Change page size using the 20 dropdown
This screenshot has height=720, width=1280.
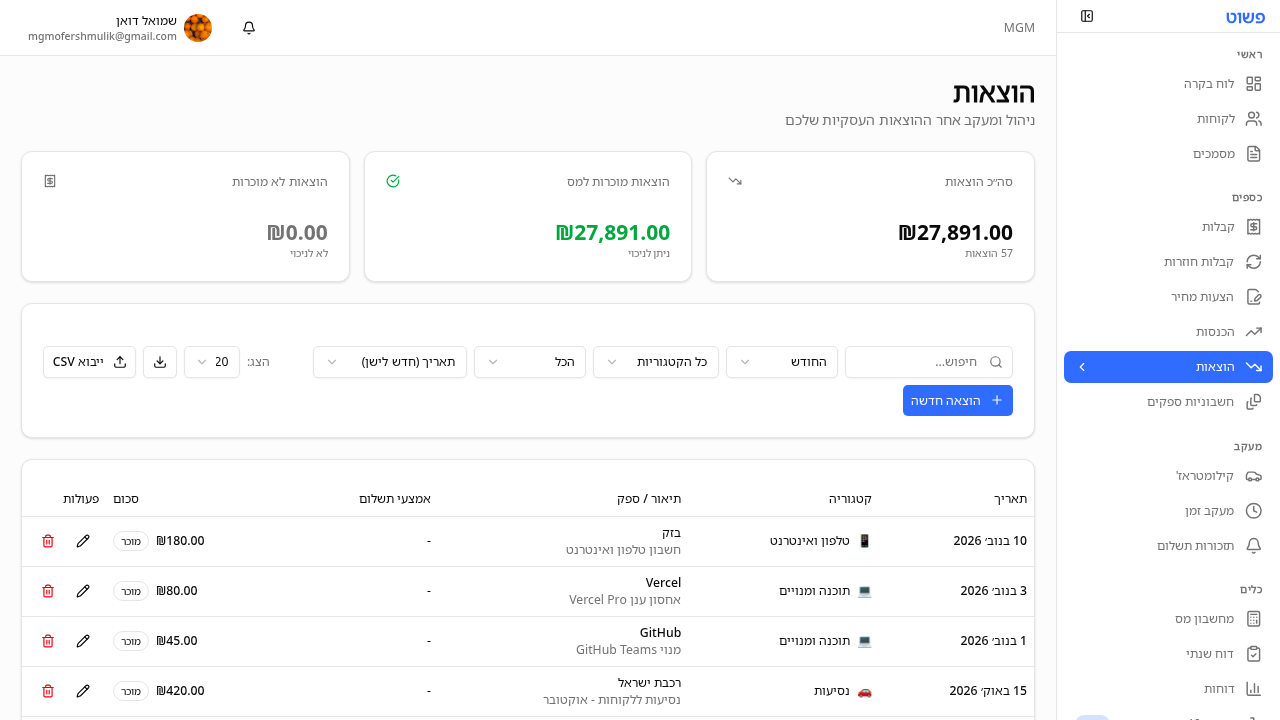pyautogui.click(x=211, y=362)
